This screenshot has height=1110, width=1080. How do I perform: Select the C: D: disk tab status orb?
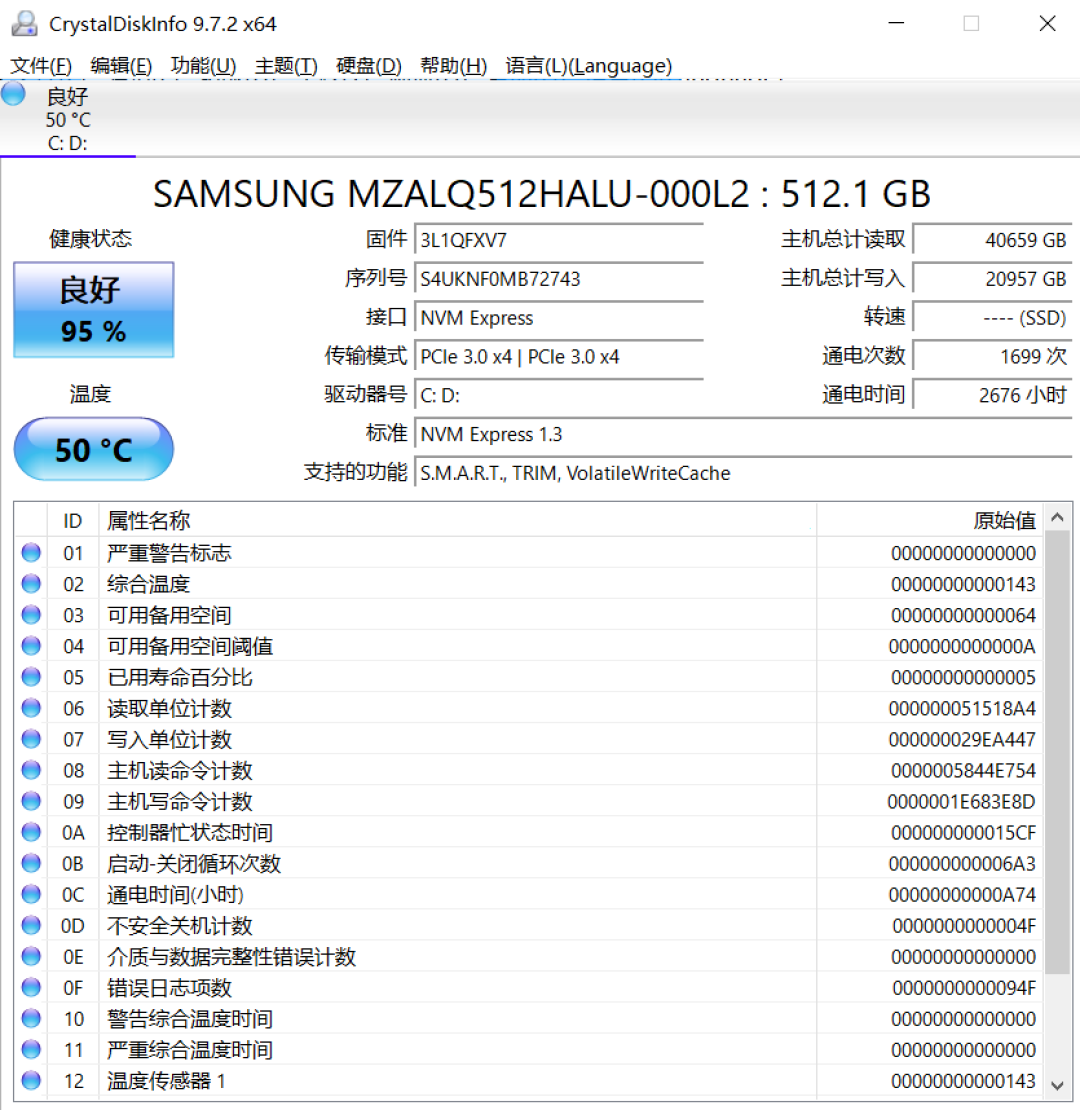pyautogui.click(x=13, y=94)
